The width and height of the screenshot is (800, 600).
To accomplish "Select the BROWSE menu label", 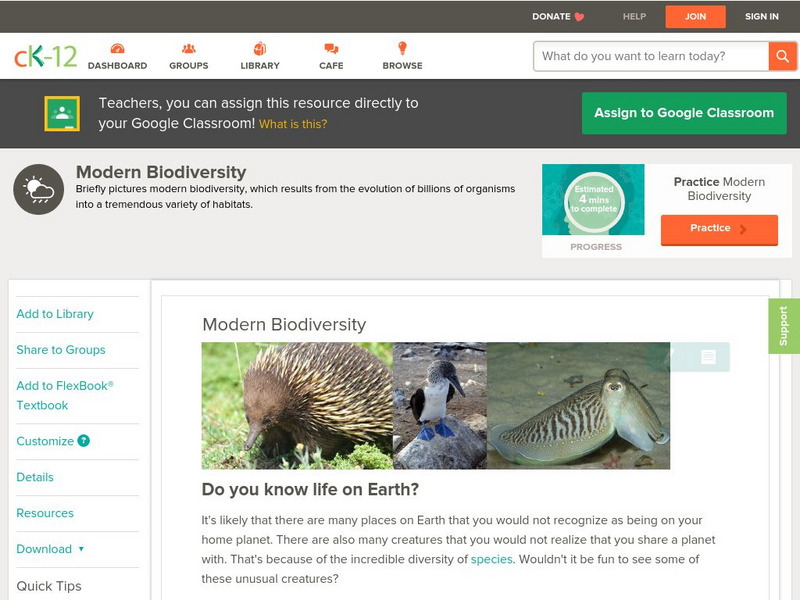I will pos(403,66).
